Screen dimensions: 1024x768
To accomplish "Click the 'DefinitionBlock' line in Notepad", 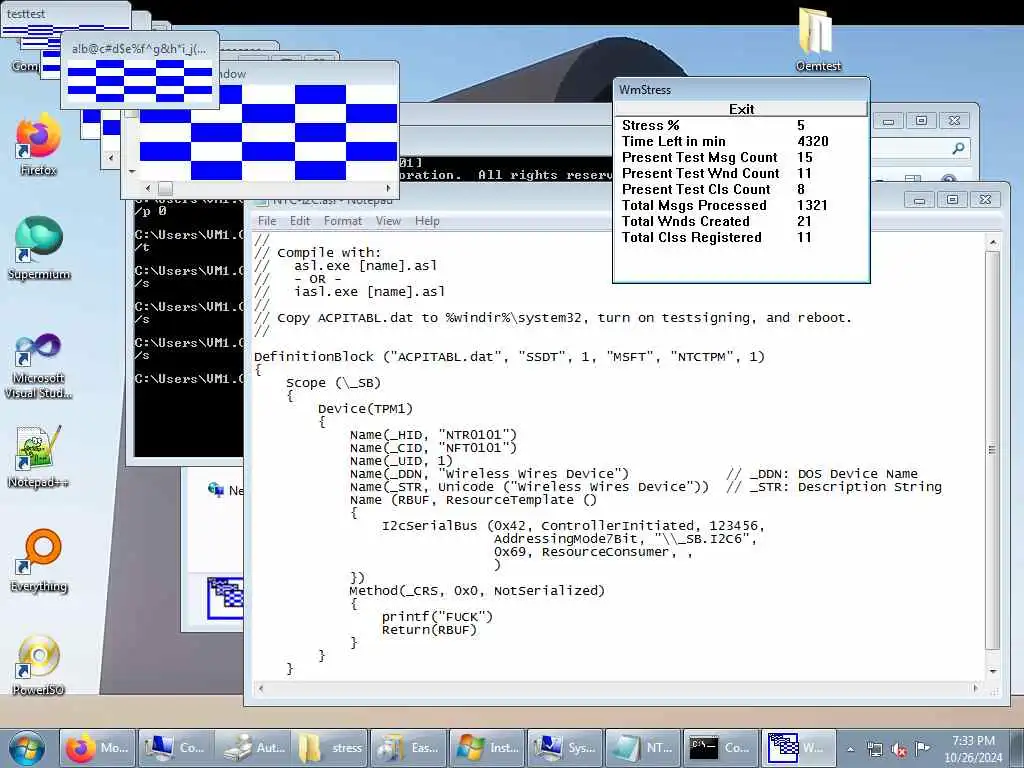I will click(x=509, y=357).
